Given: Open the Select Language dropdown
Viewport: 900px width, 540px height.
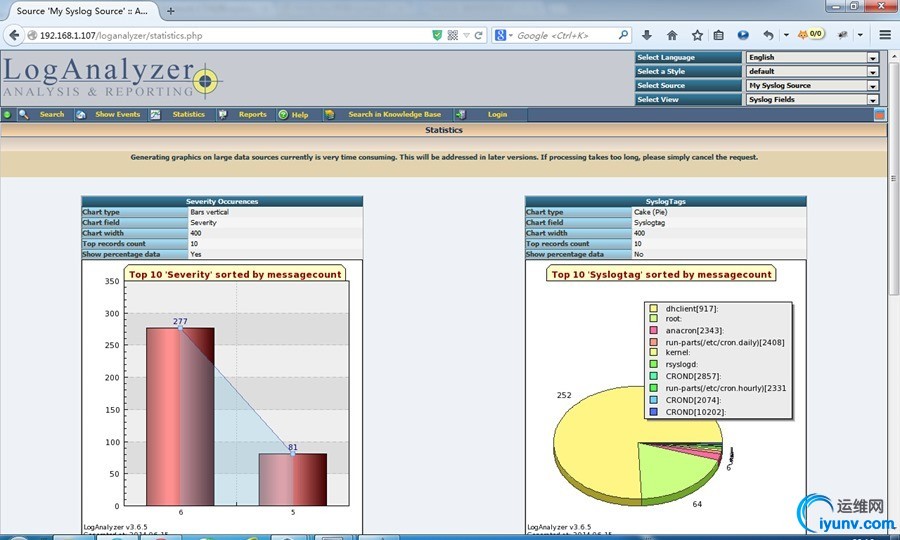Looking at the screenshot, I should point(812,57).
